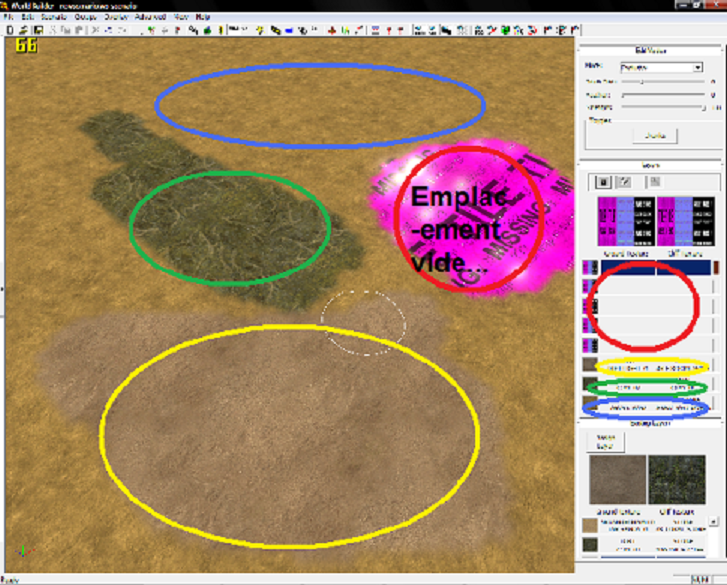The width and height of the screenshot is (727, 585).
Task: Open the Edit menu
Action: click(27, 17)
